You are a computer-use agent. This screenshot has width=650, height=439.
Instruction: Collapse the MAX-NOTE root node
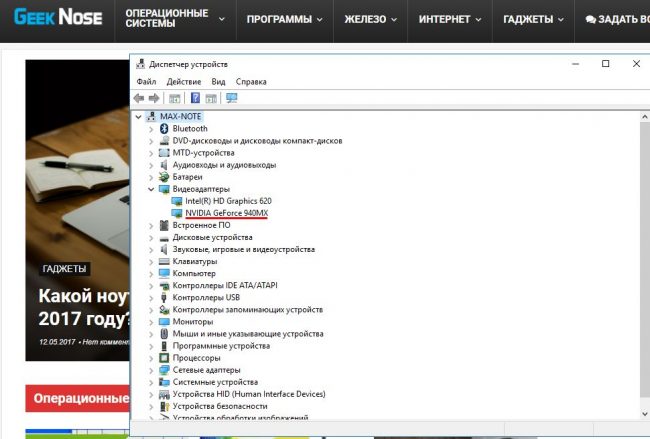tap(139, 117)
